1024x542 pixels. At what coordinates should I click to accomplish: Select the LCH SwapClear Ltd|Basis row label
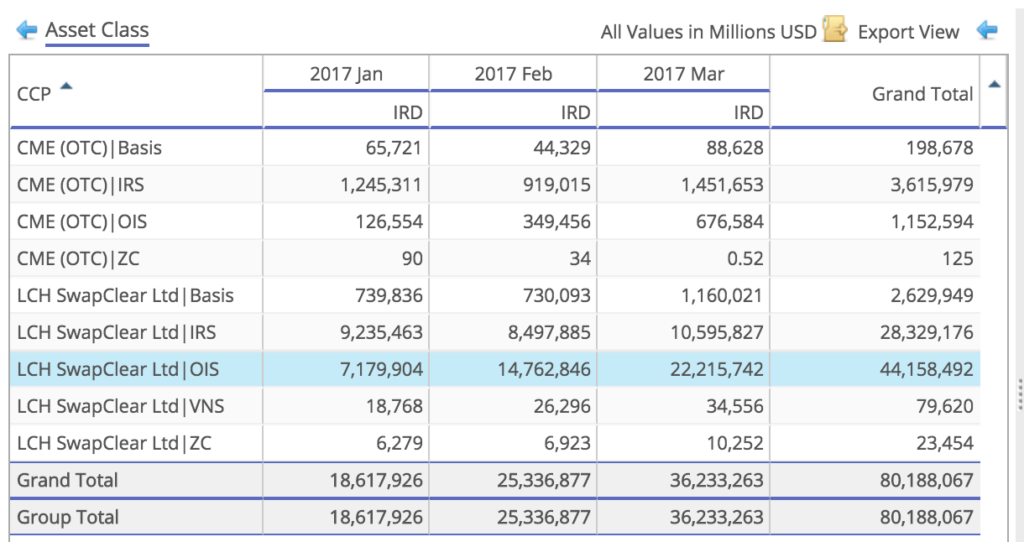[125, 296]
